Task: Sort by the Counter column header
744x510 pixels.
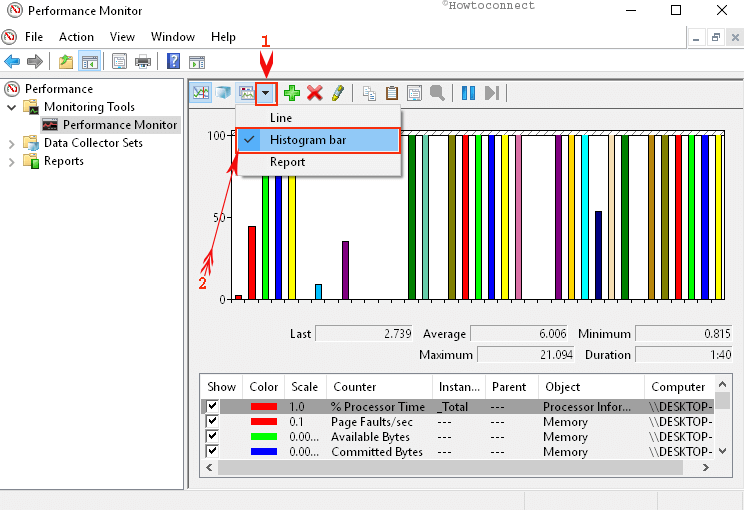Action: coord(379,387)
